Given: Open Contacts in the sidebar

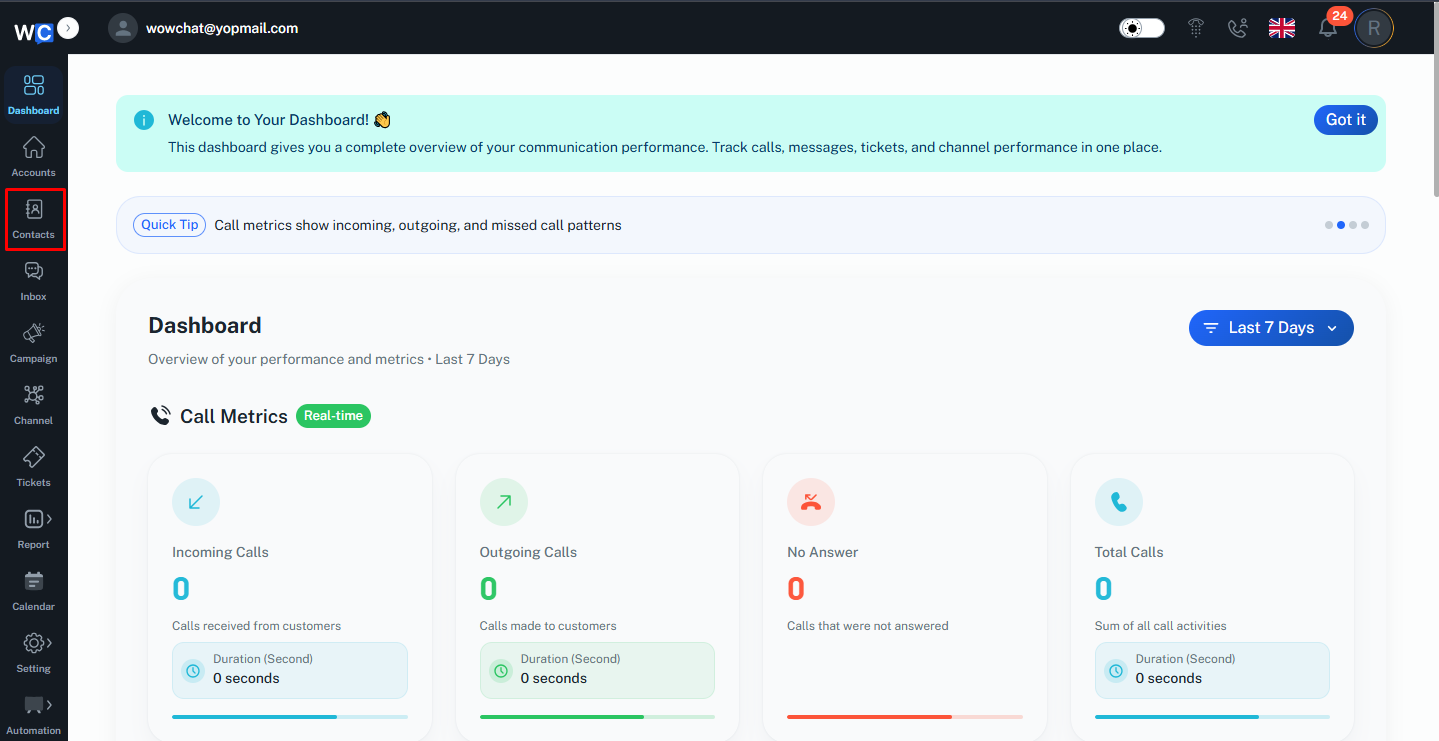Looking at the screenshot, I should tap(34, 219).
